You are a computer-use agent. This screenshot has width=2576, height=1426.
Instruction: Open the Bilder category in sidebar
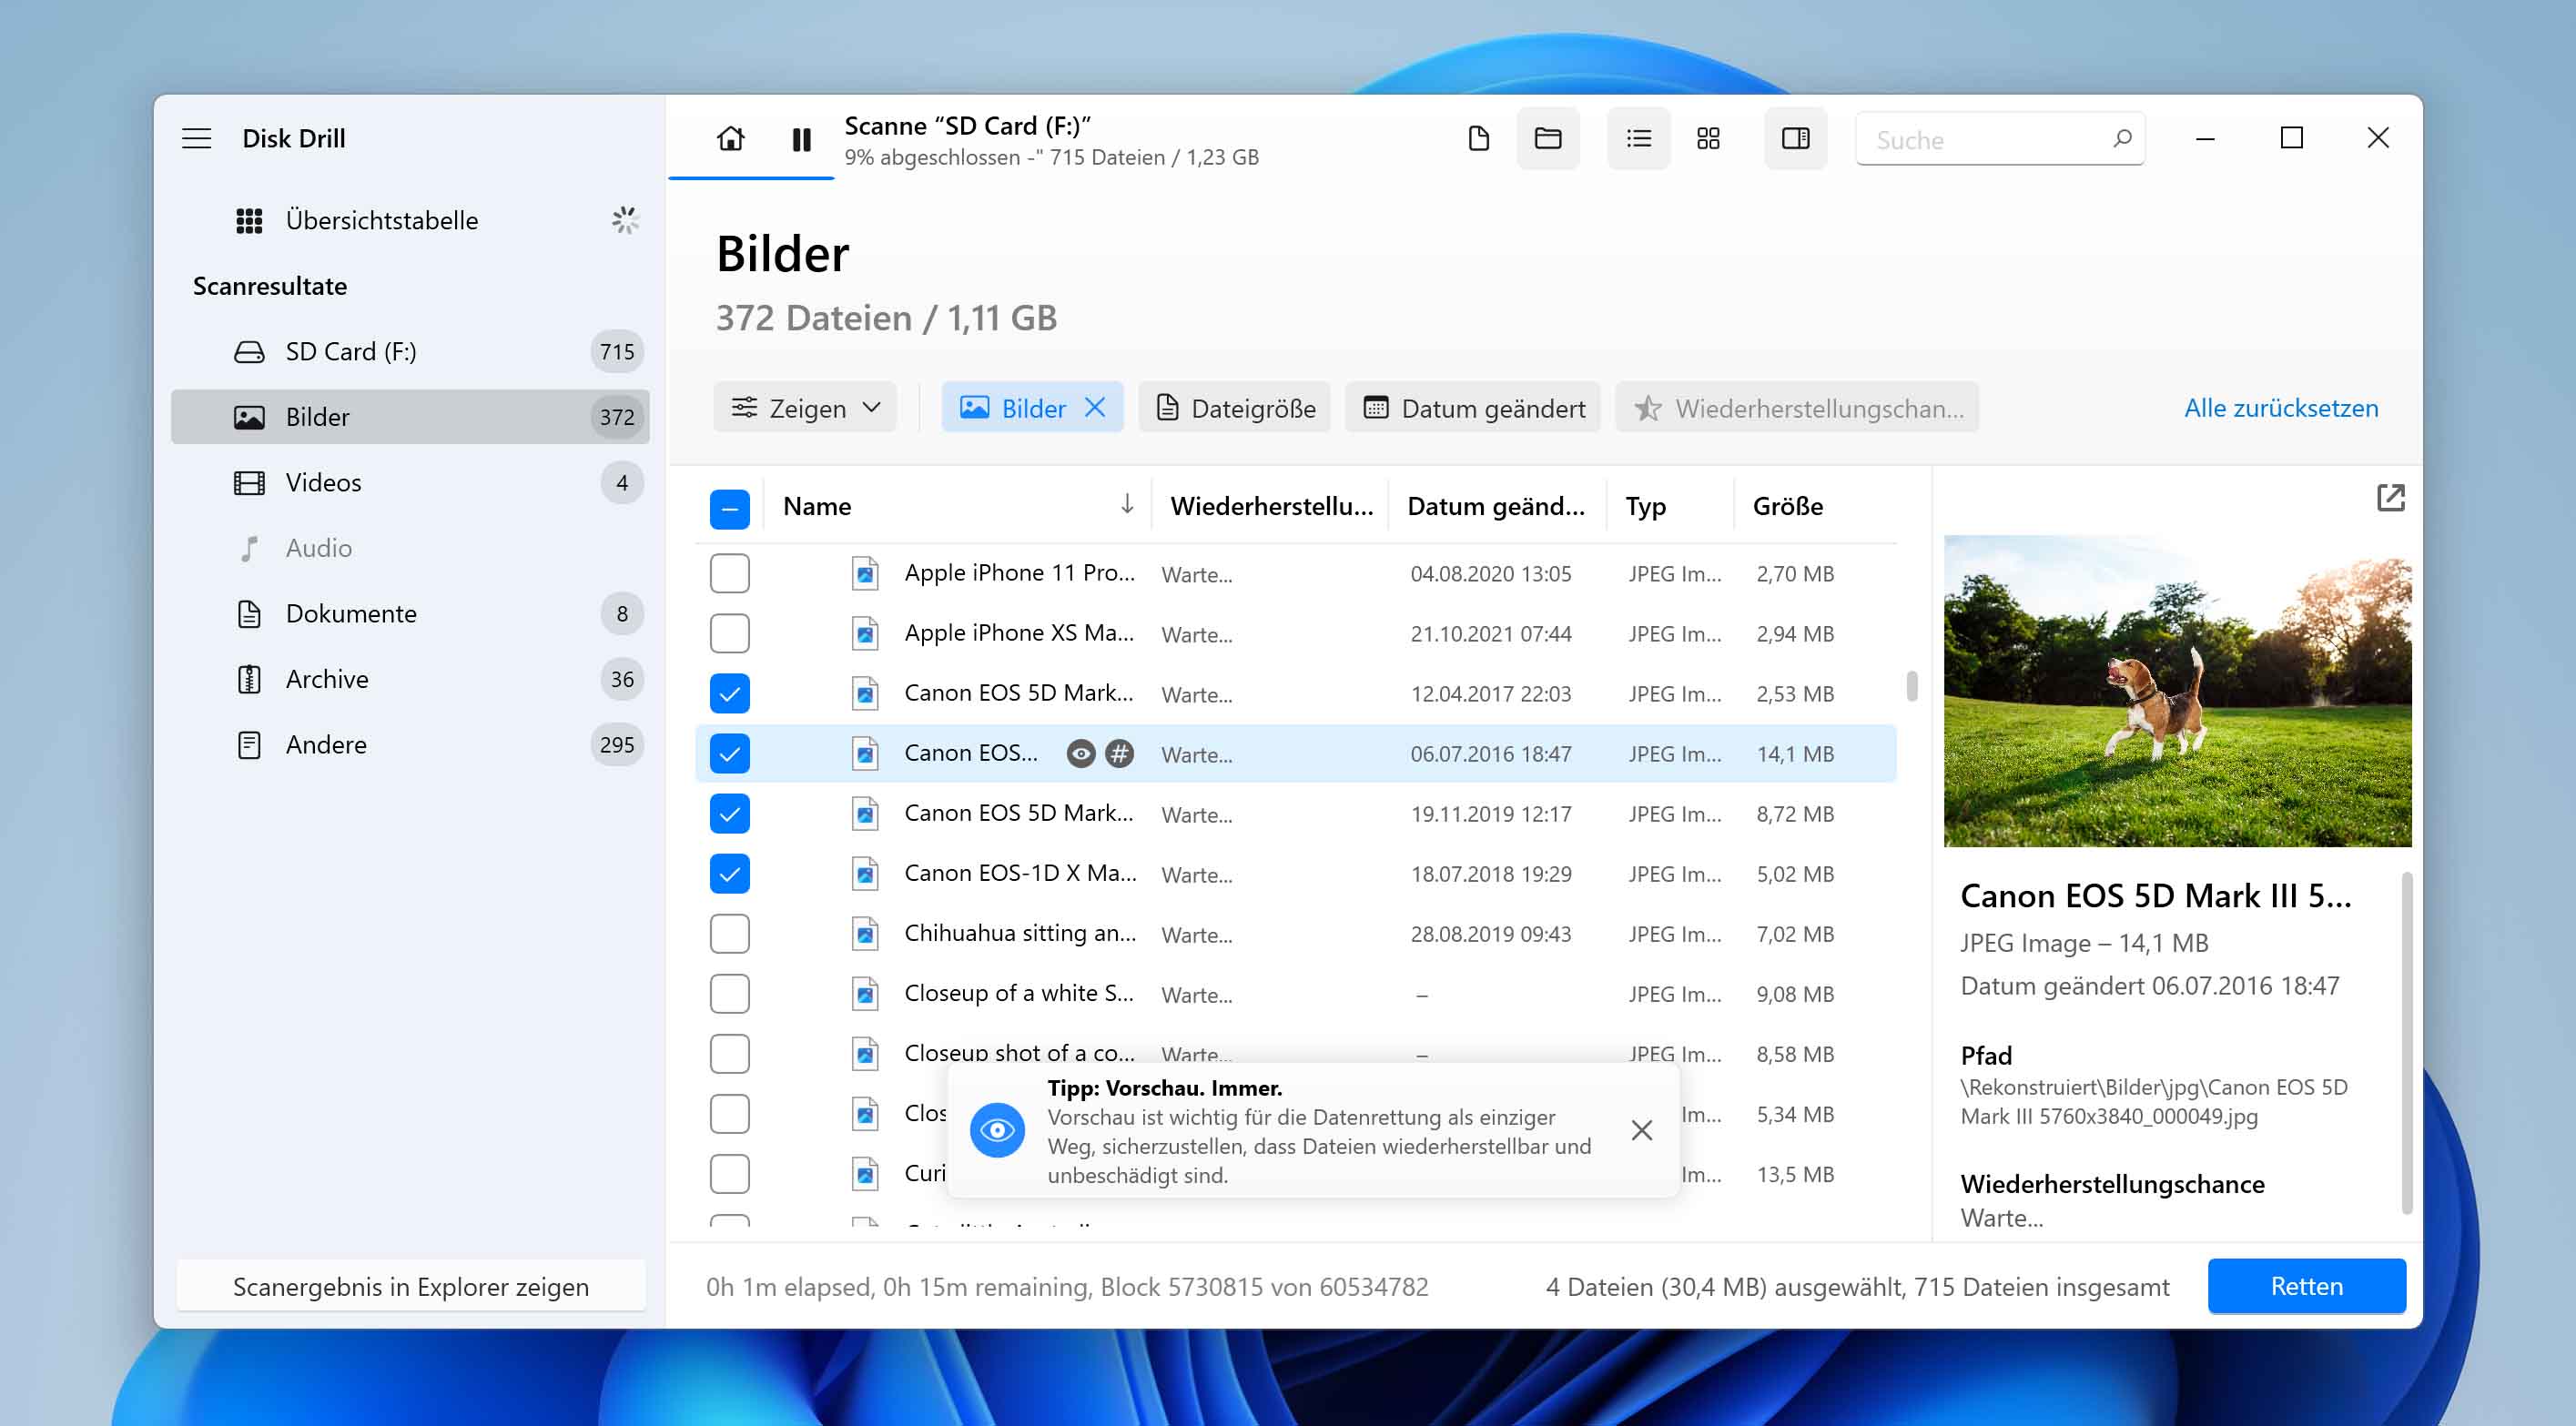pos(410,417)
